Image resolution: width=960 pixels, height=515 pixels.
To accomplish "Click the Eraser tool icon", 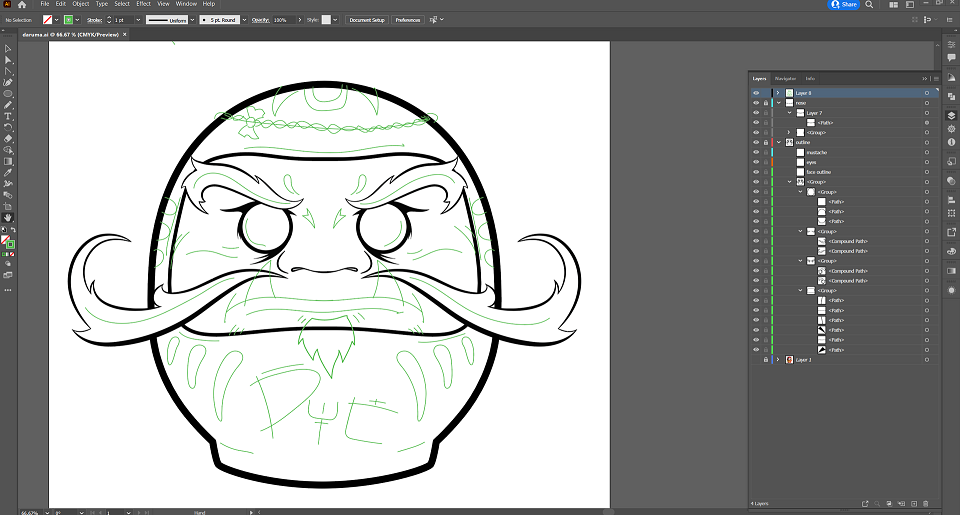I will tap(8, 139).
